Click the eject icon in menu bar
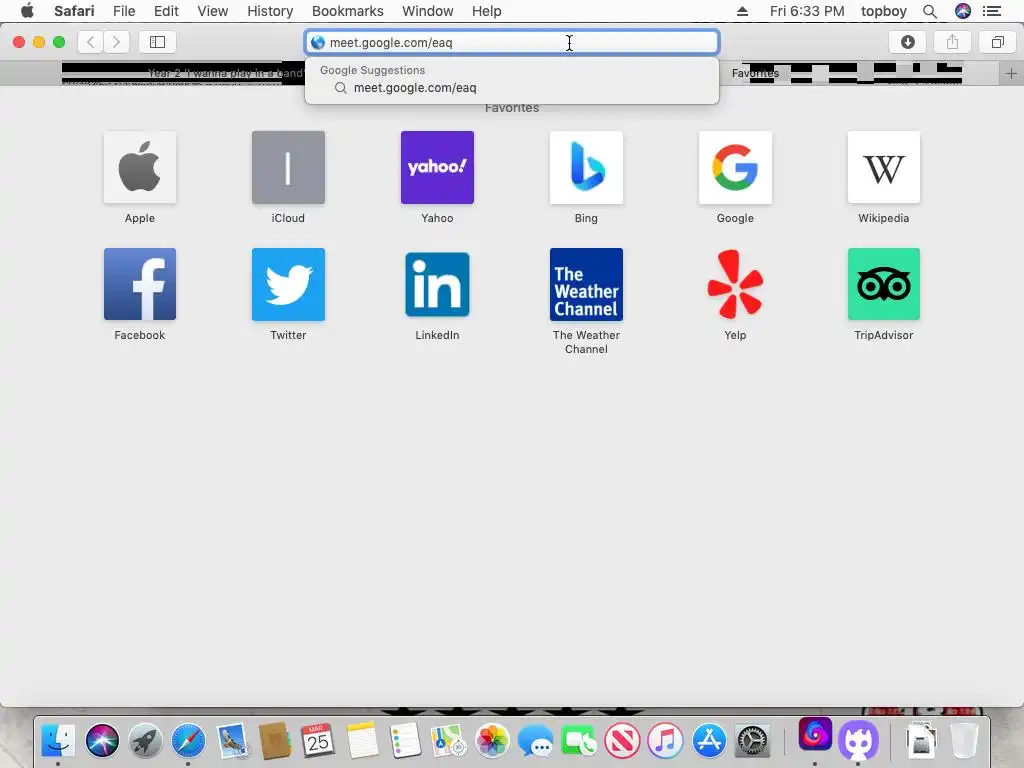This screenshot has width=1024, height=768. point(742,11)
